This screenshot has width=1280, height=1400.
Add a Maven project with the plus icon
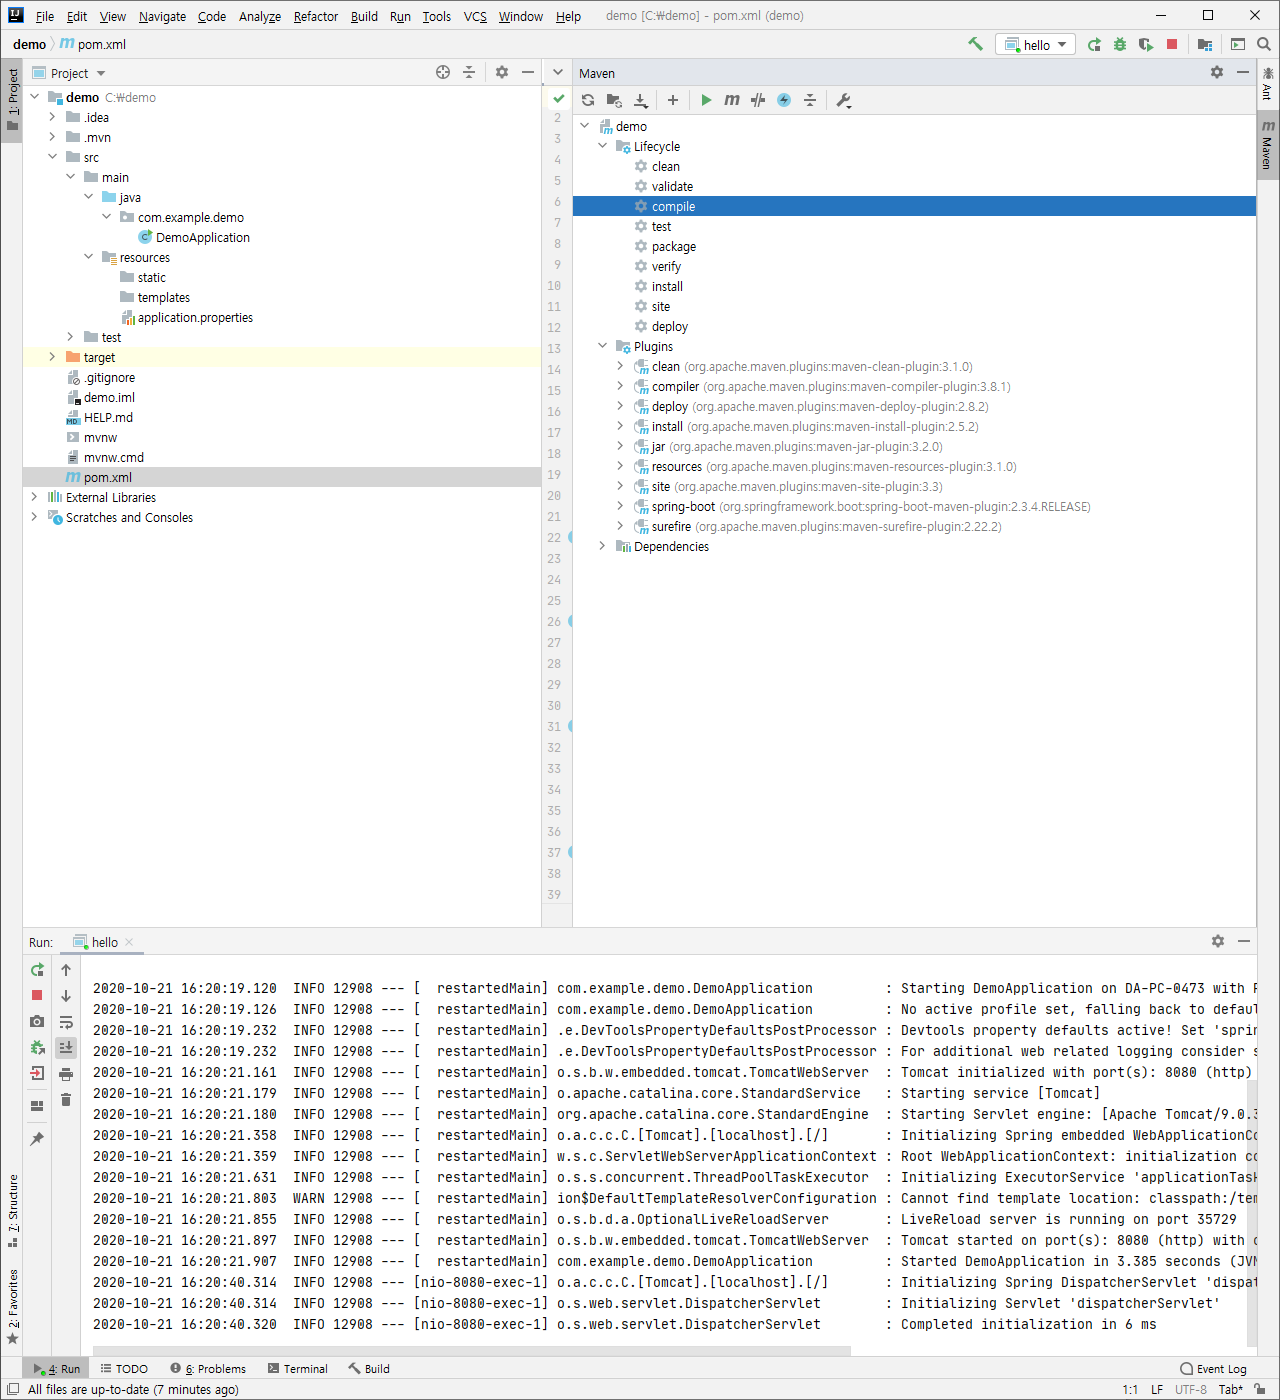click(x=673, y=100)
